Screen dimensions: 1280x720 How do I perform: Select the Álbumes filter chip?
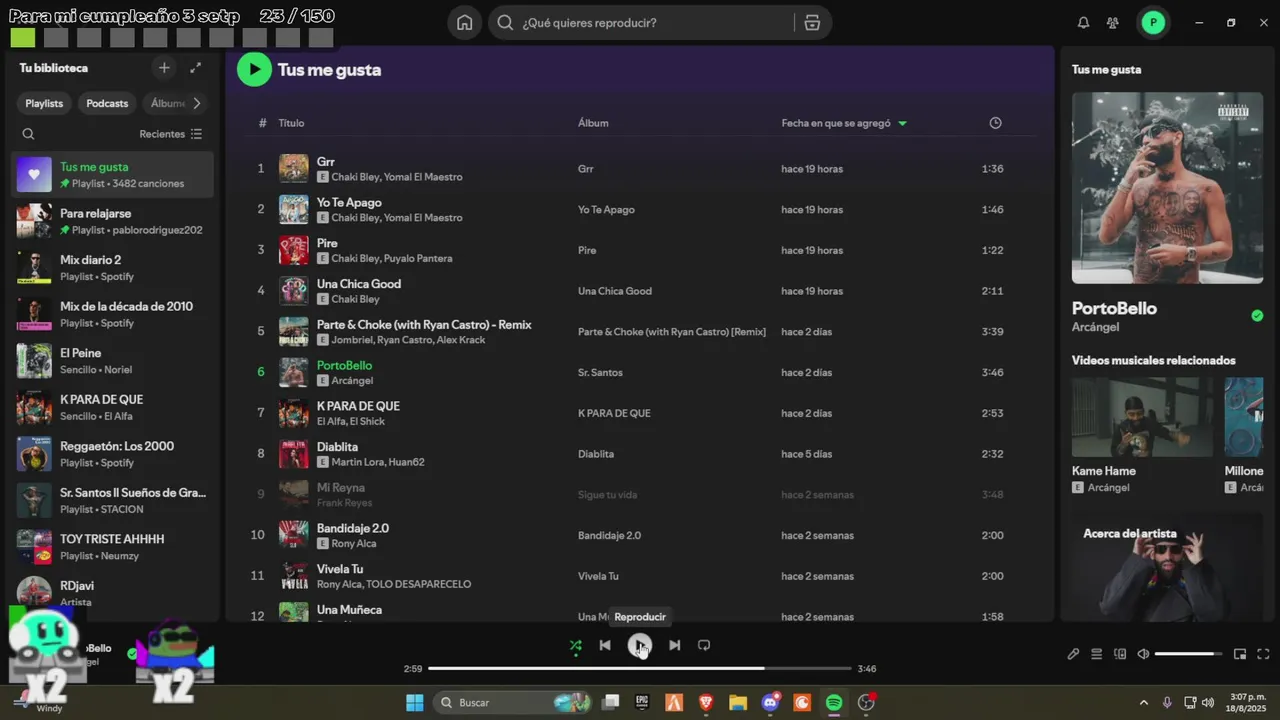click(x=167, y=103)
